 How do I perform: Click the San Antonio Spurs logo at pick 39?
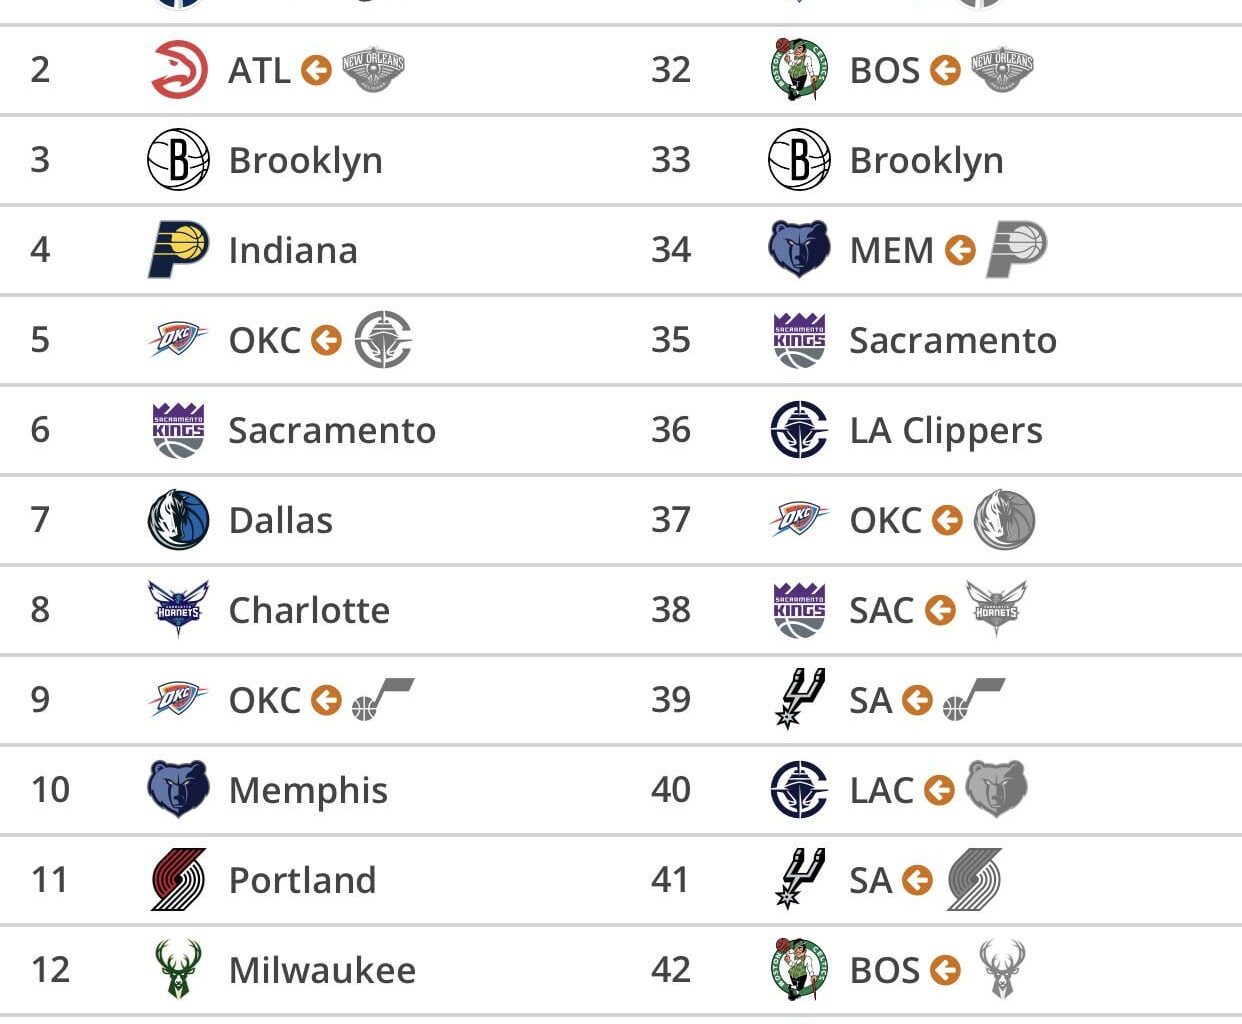click(799, 698)
